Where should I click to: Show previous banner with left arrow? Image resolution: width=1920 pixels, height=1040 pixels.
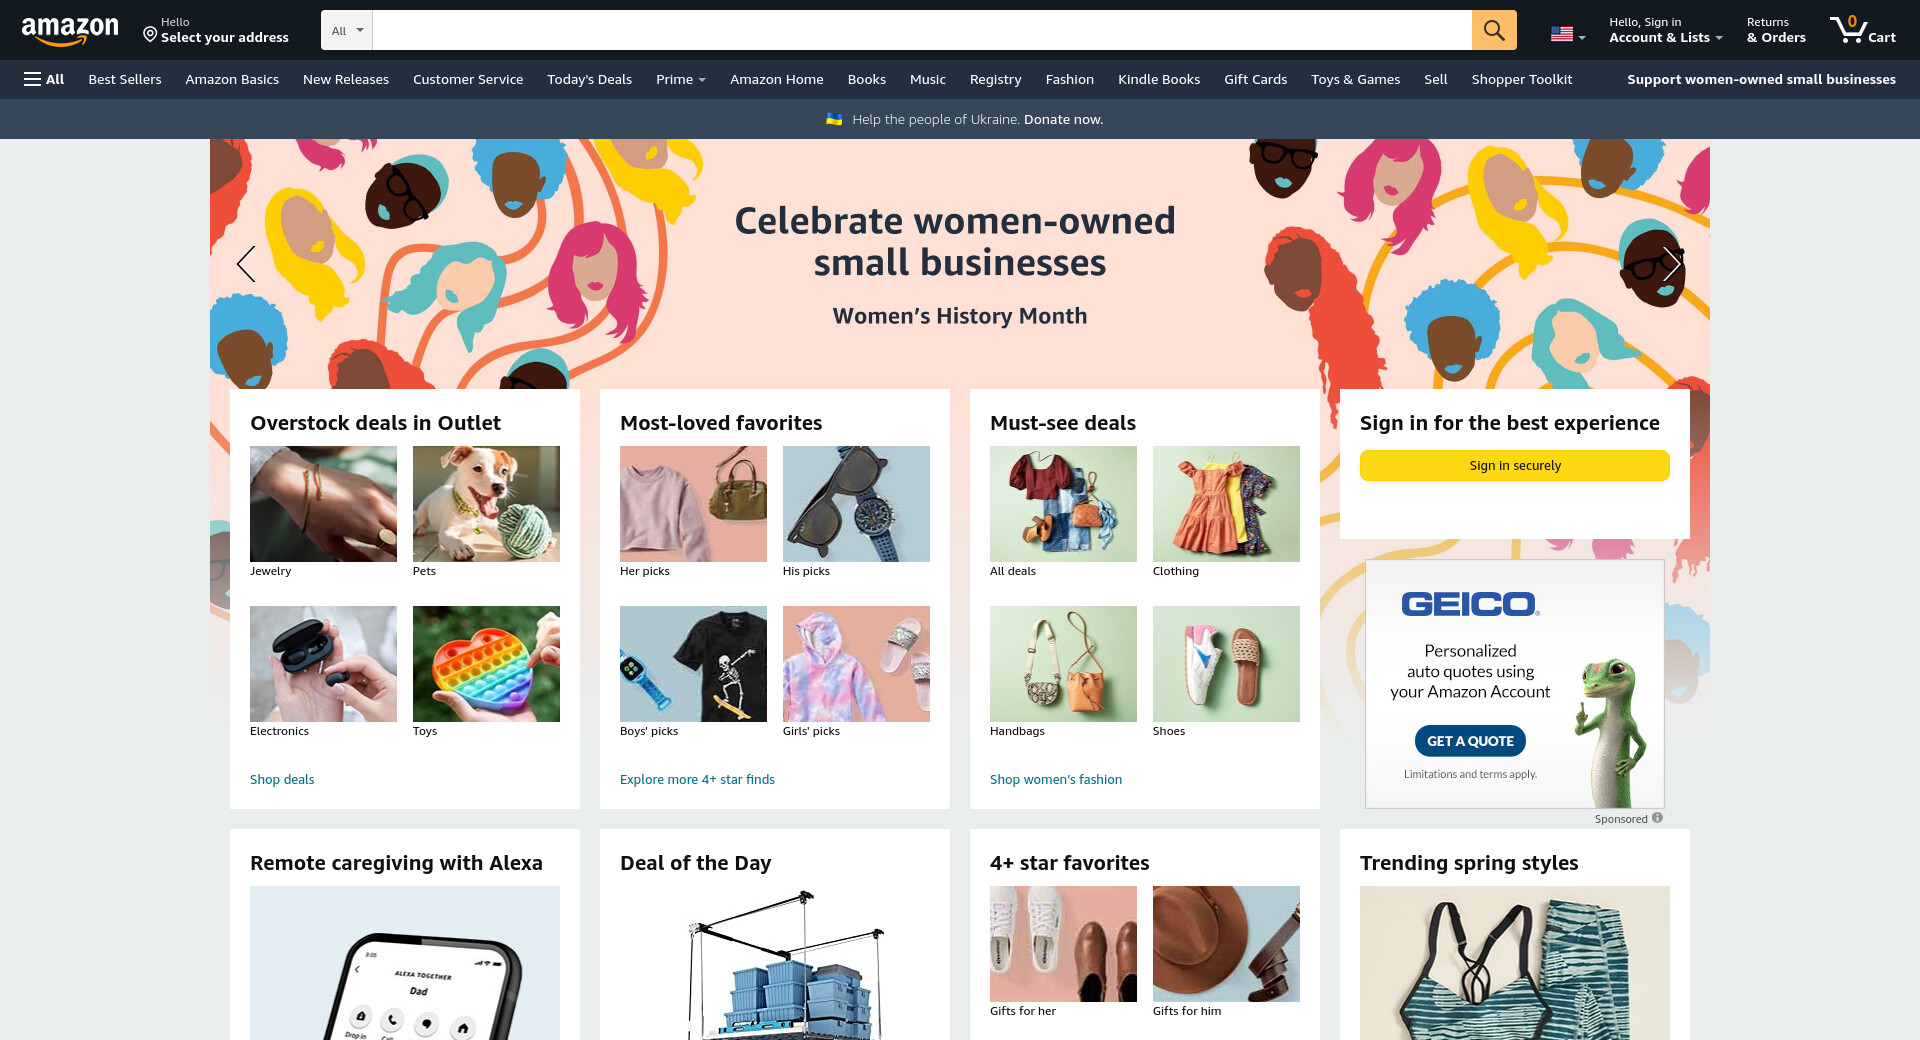pyautogui.click(x=246, y=264)
